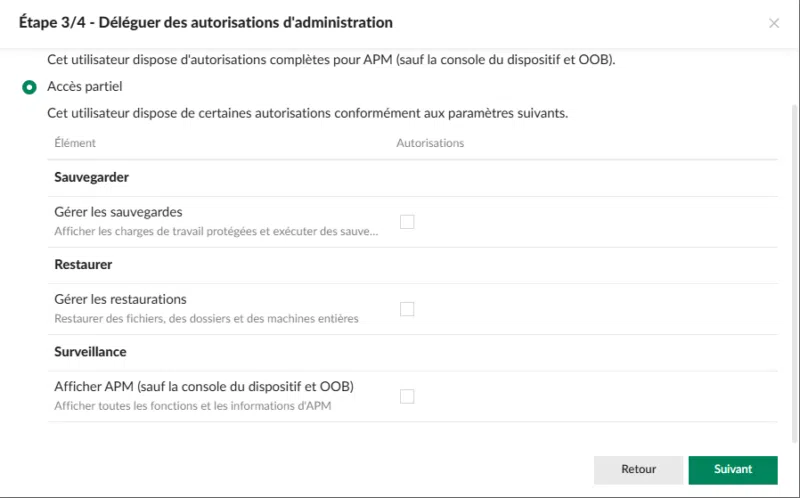Close the delegation dialog with the X icon
800x498 pixels.
pyautogui.click(x=774, y=23)
